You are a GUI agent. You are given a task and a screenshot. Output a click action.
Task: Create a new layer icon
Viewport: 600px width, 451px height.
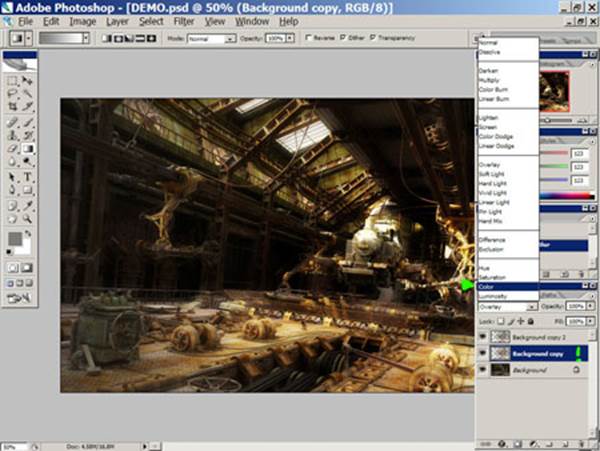(x=565, y=444)
